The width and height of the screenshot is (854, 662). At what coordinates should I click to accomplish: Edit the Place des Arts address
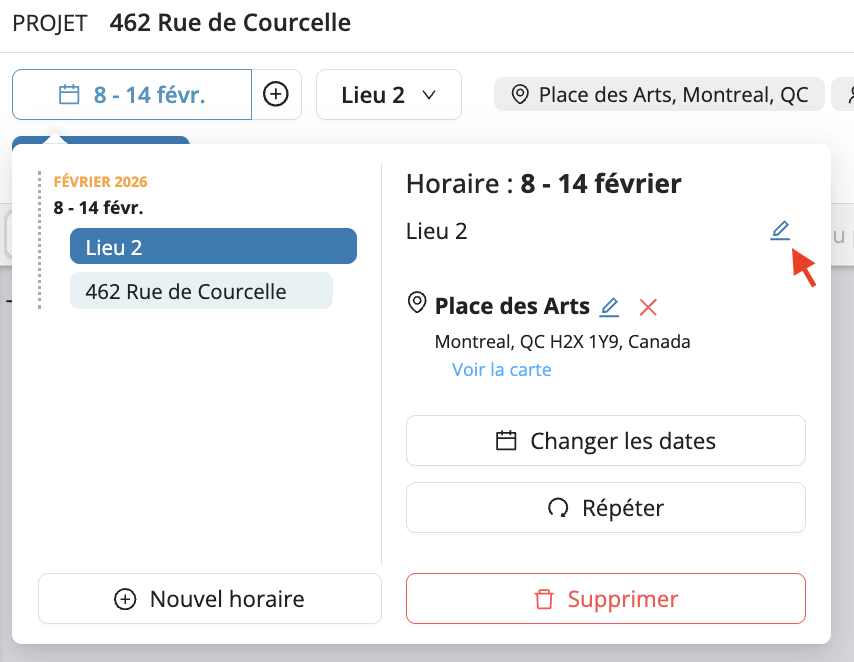coord(609,307)
